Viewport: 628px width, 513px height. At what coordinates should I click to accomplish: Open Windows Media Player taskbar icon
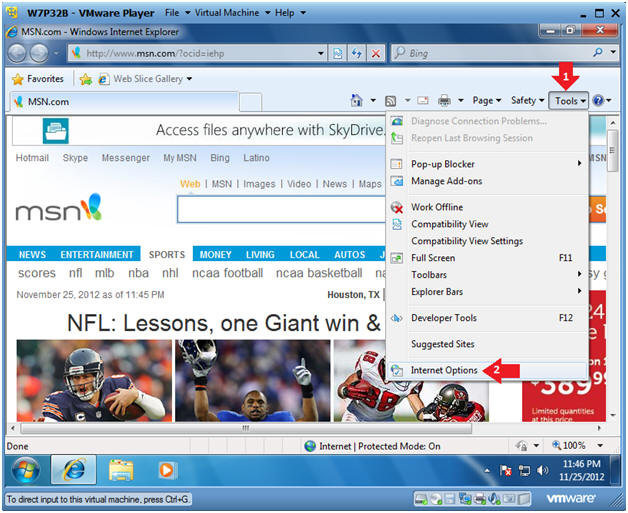(166, 470)
